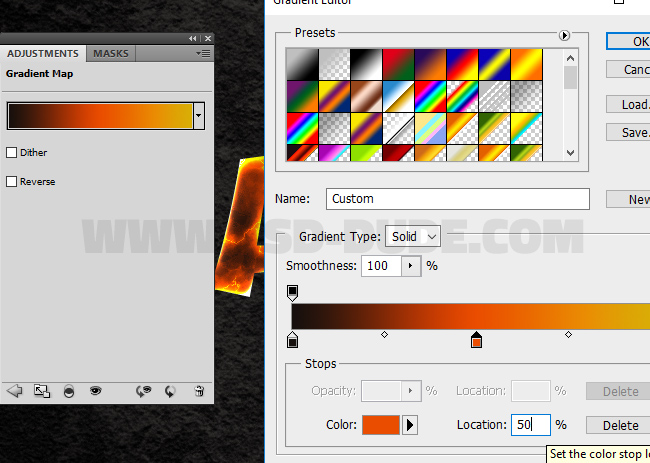650x463 pixels.
Task: Choose Violet, Green, Orange gradient preset
Action: tap(302, 96)
